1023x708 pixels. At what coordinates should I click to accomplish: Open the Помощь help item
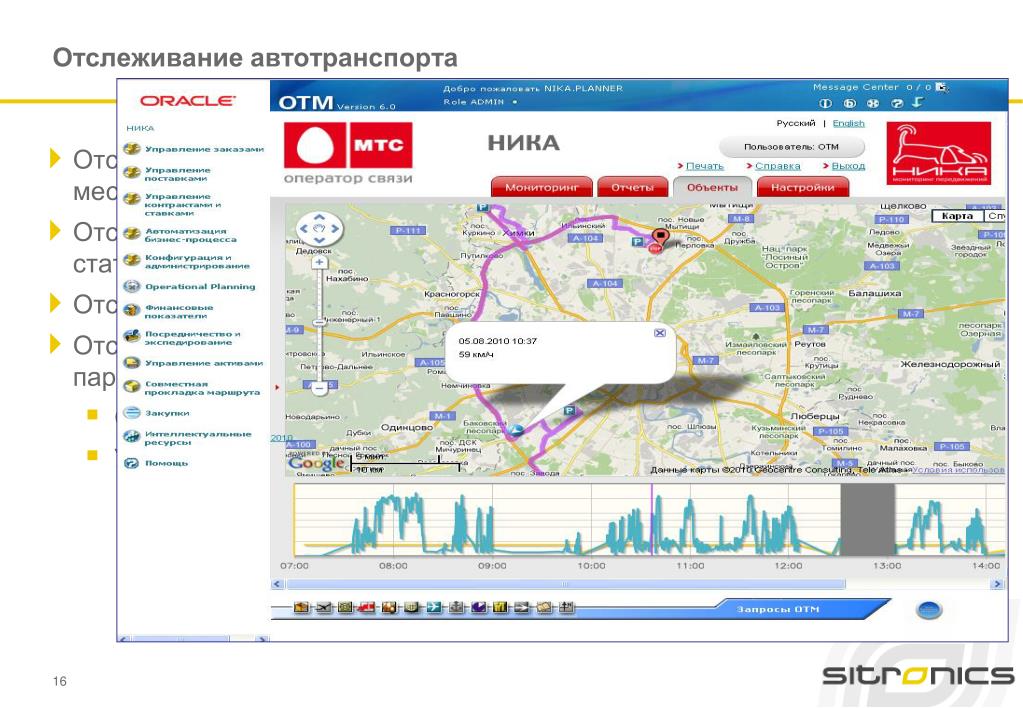(166, 463)
